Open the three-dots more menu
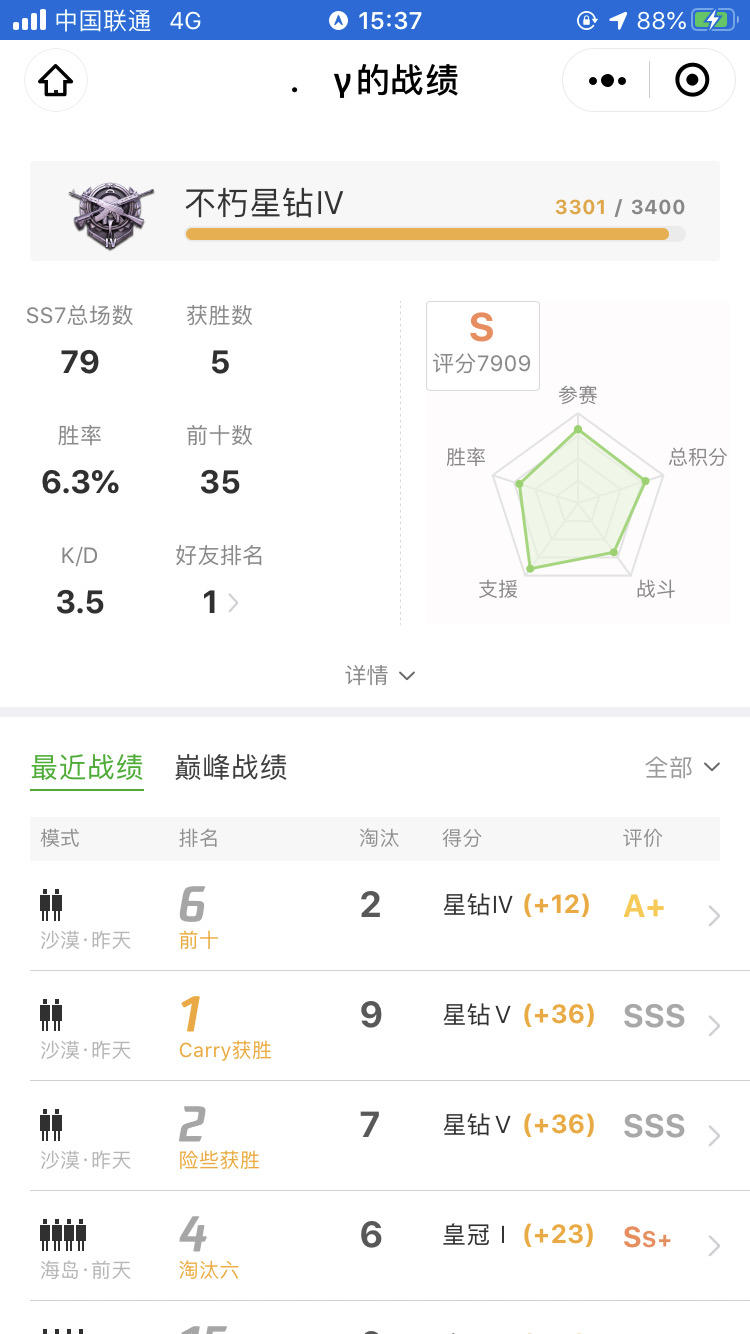This screenshot has width=750, height=1334. (607, 80)
